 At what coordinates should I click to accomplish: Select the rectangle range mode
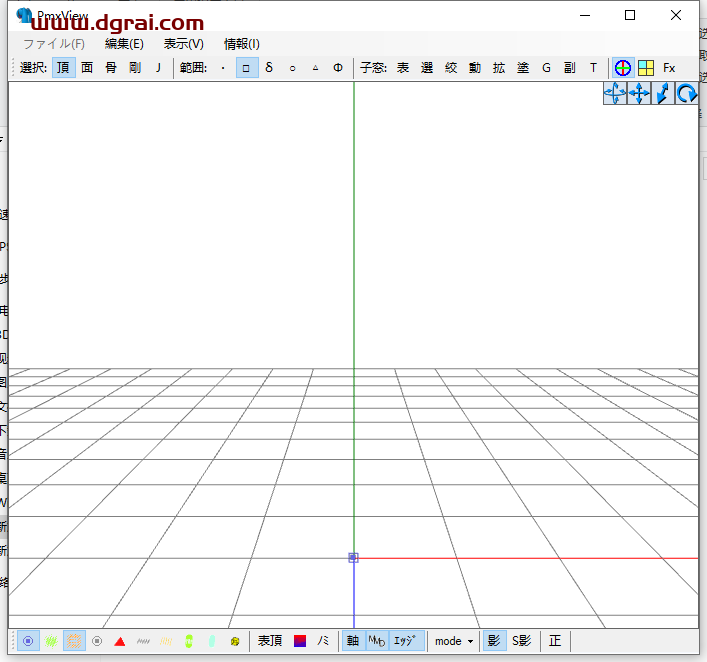247,68
